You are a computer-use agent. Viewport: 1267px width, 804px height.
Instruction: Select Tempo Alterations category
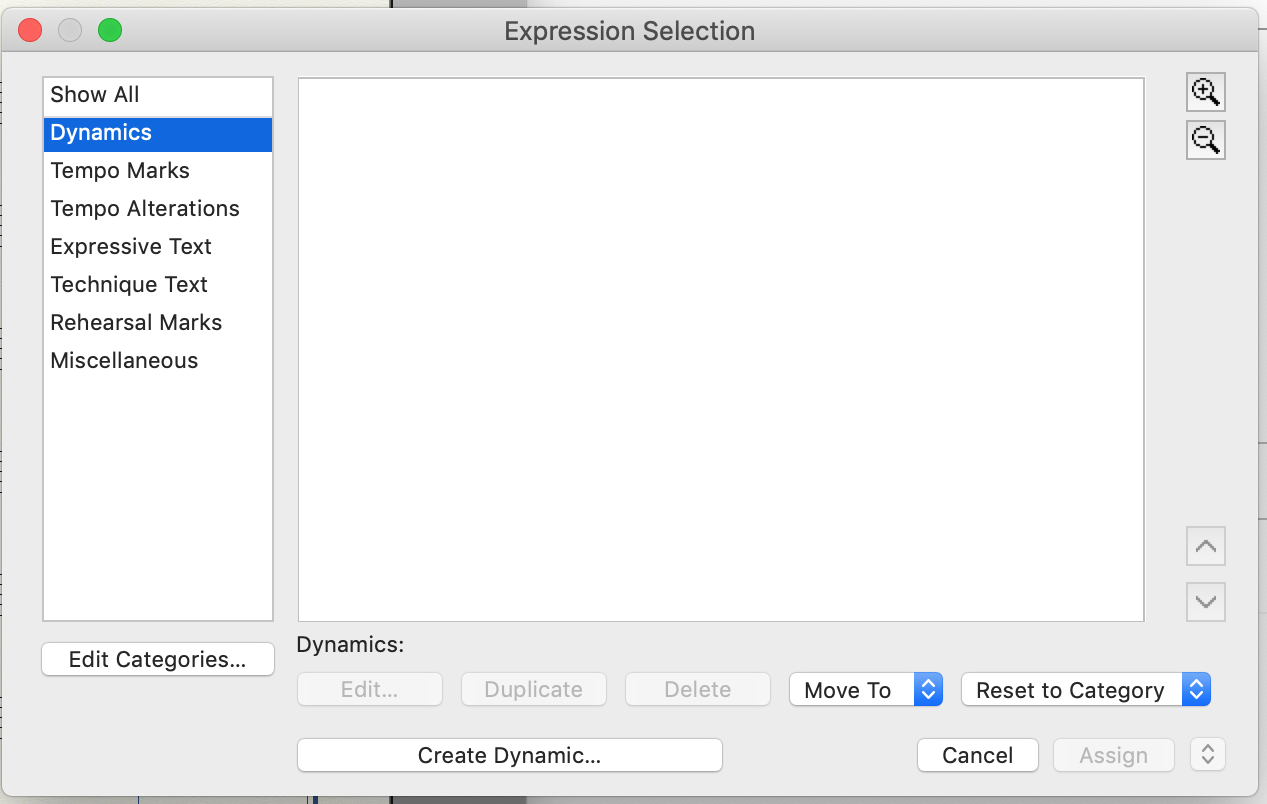(x=145, y=209)
